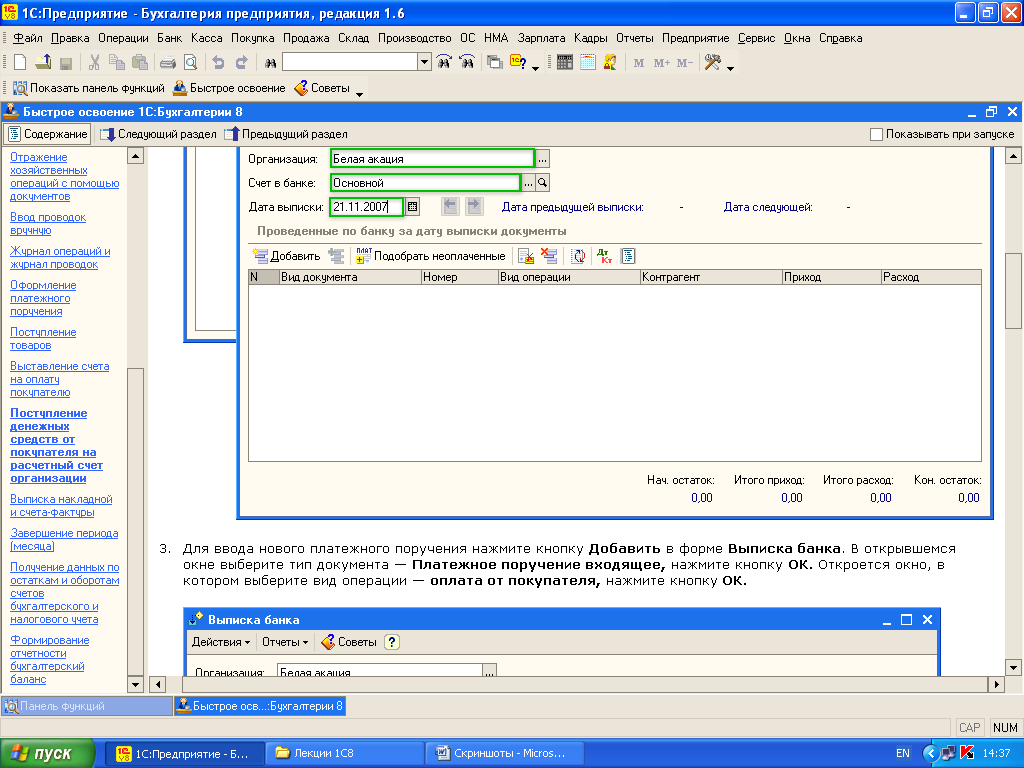Create a new document with the blank page icon
The height and width of the screenshot is (768, 1024).
pos(20,63)
